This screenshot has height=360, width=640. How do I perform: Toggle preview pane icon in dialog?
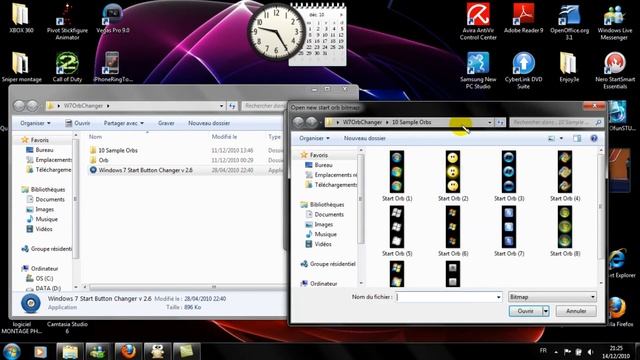pyautogui.click(x=577, y=138)
